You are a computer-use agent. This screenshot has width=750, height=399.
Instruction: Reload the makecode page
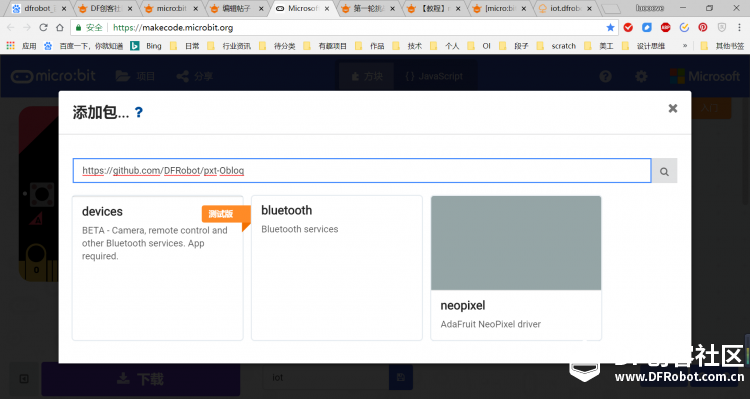pyautogui.click(x=43, y=28)
